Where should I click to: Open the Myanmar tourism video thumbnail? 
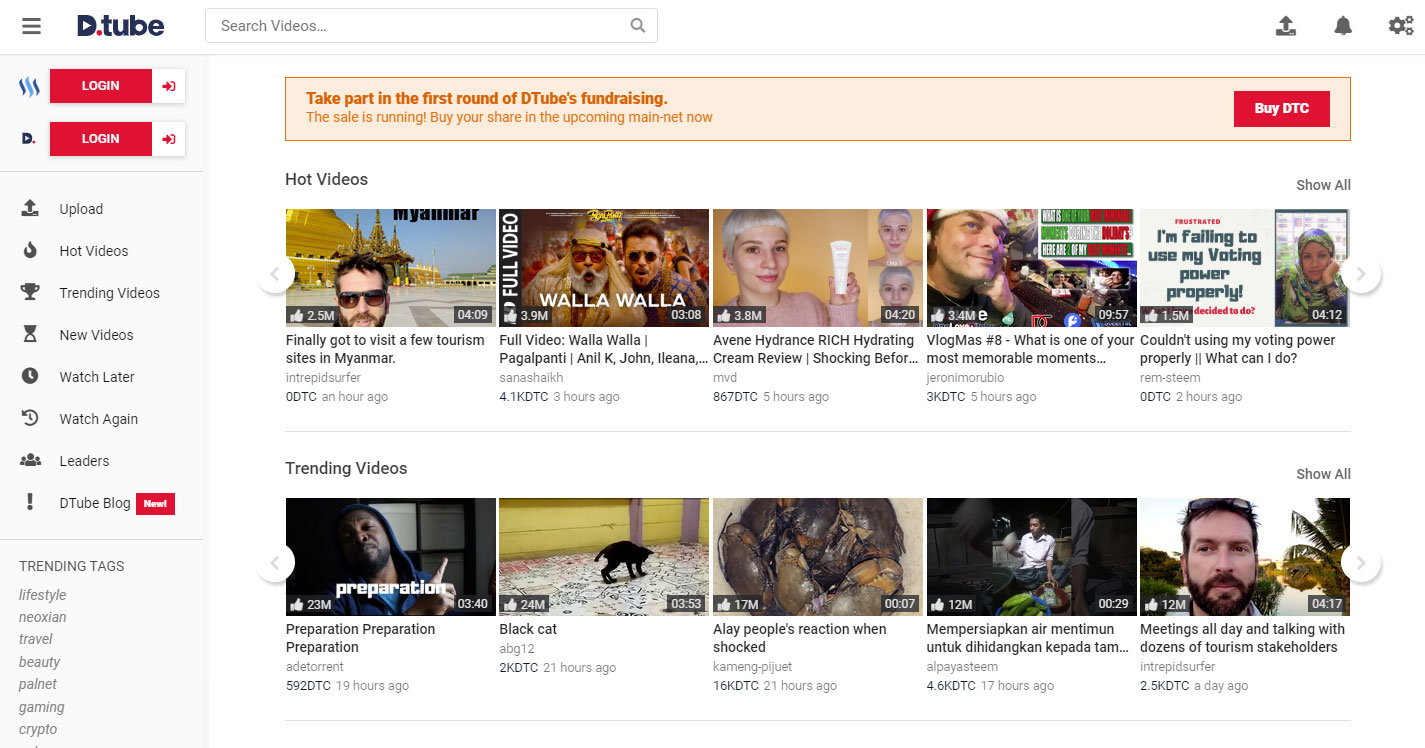(x=391, y=268)
